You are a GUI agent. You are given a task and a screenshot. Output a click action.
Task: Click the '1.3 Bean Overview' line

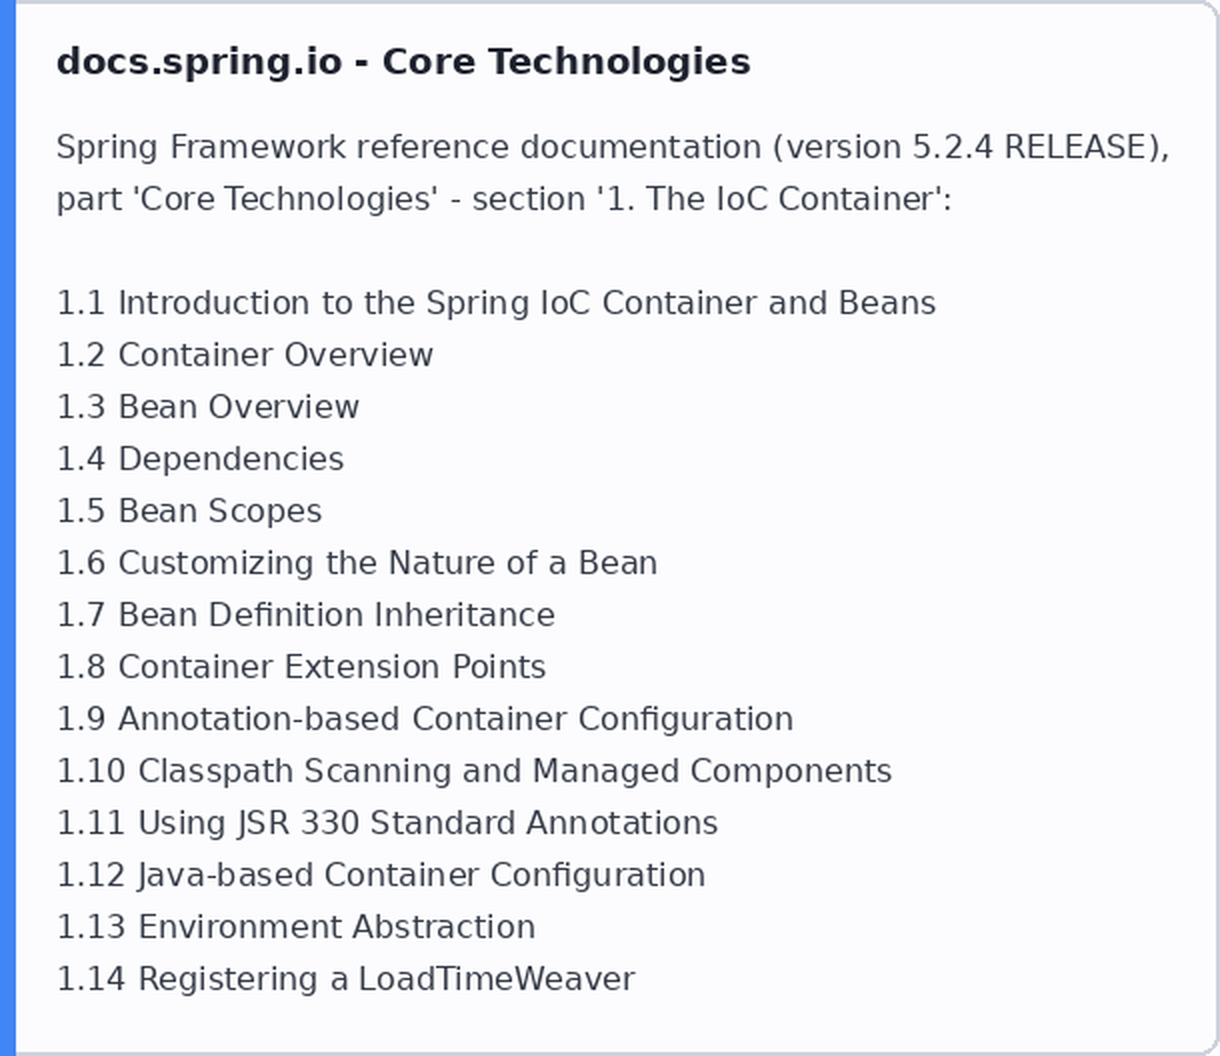[x=208, y=407]
